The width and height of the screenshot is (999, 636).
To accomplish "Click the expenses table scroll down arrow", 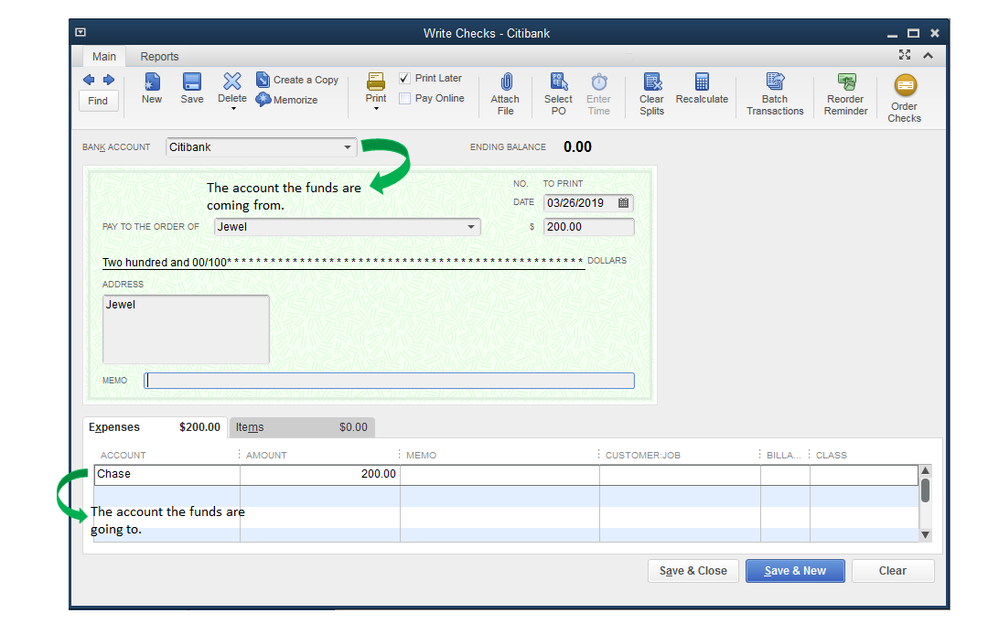I will coord(926,535).
